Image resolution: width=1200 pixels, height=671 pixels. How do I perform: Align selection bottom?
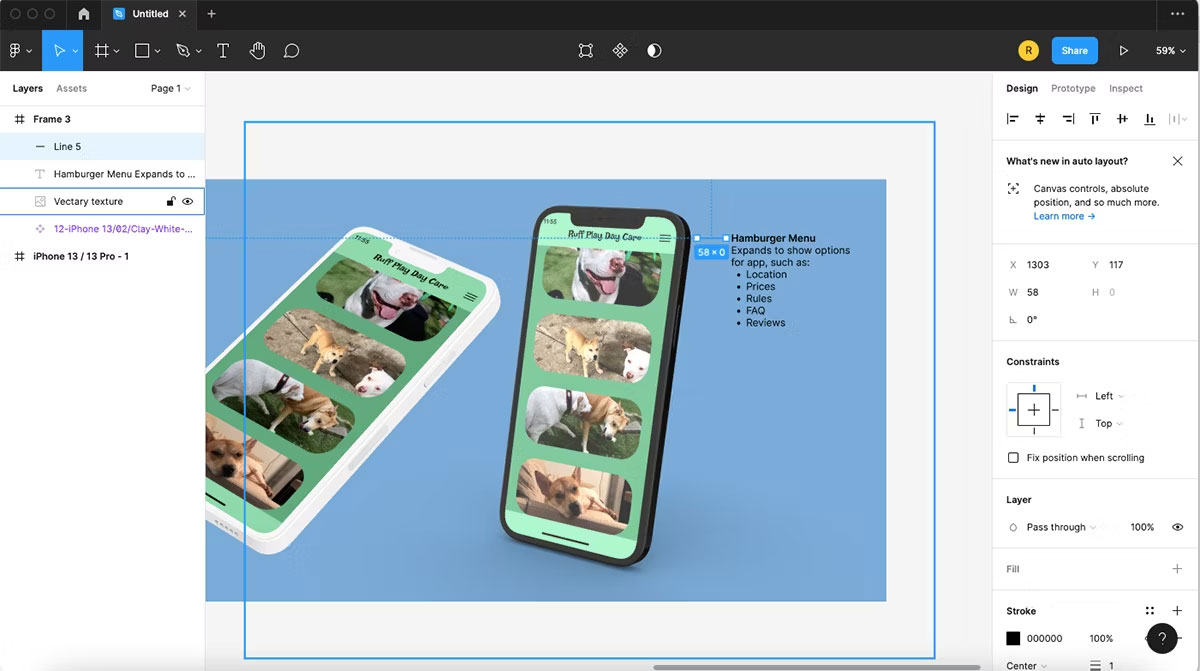(x=1150, y=119)
